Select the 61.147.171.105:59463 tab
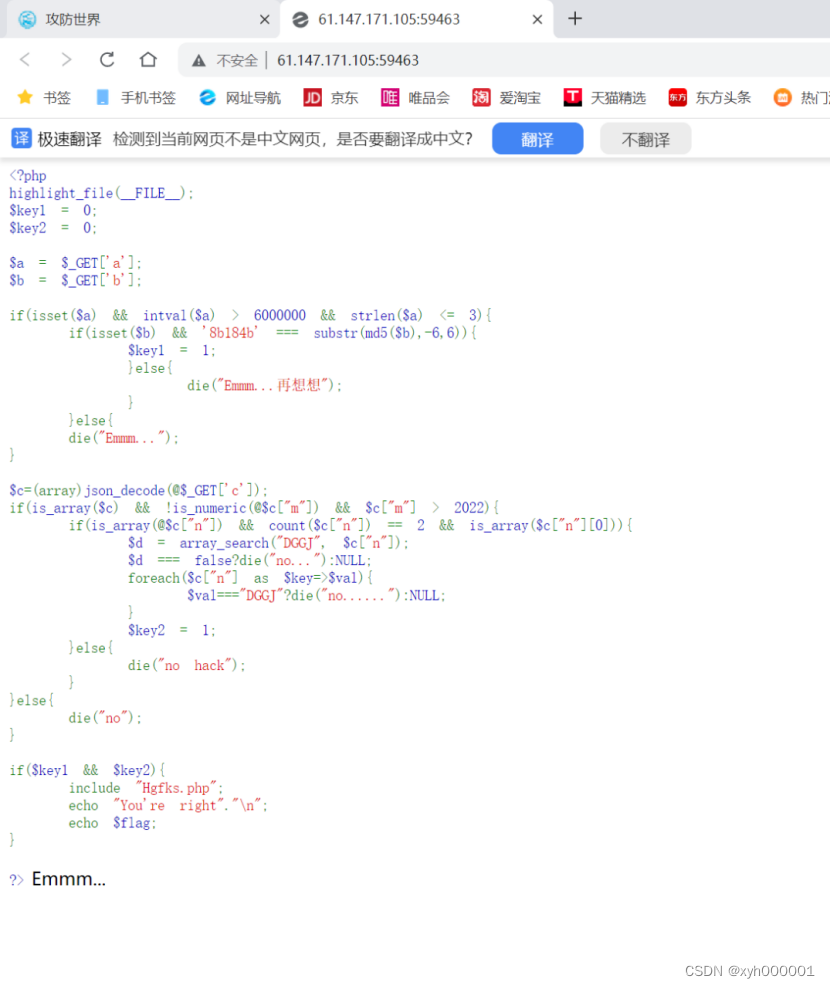830x988 pixels. [400, 19]
